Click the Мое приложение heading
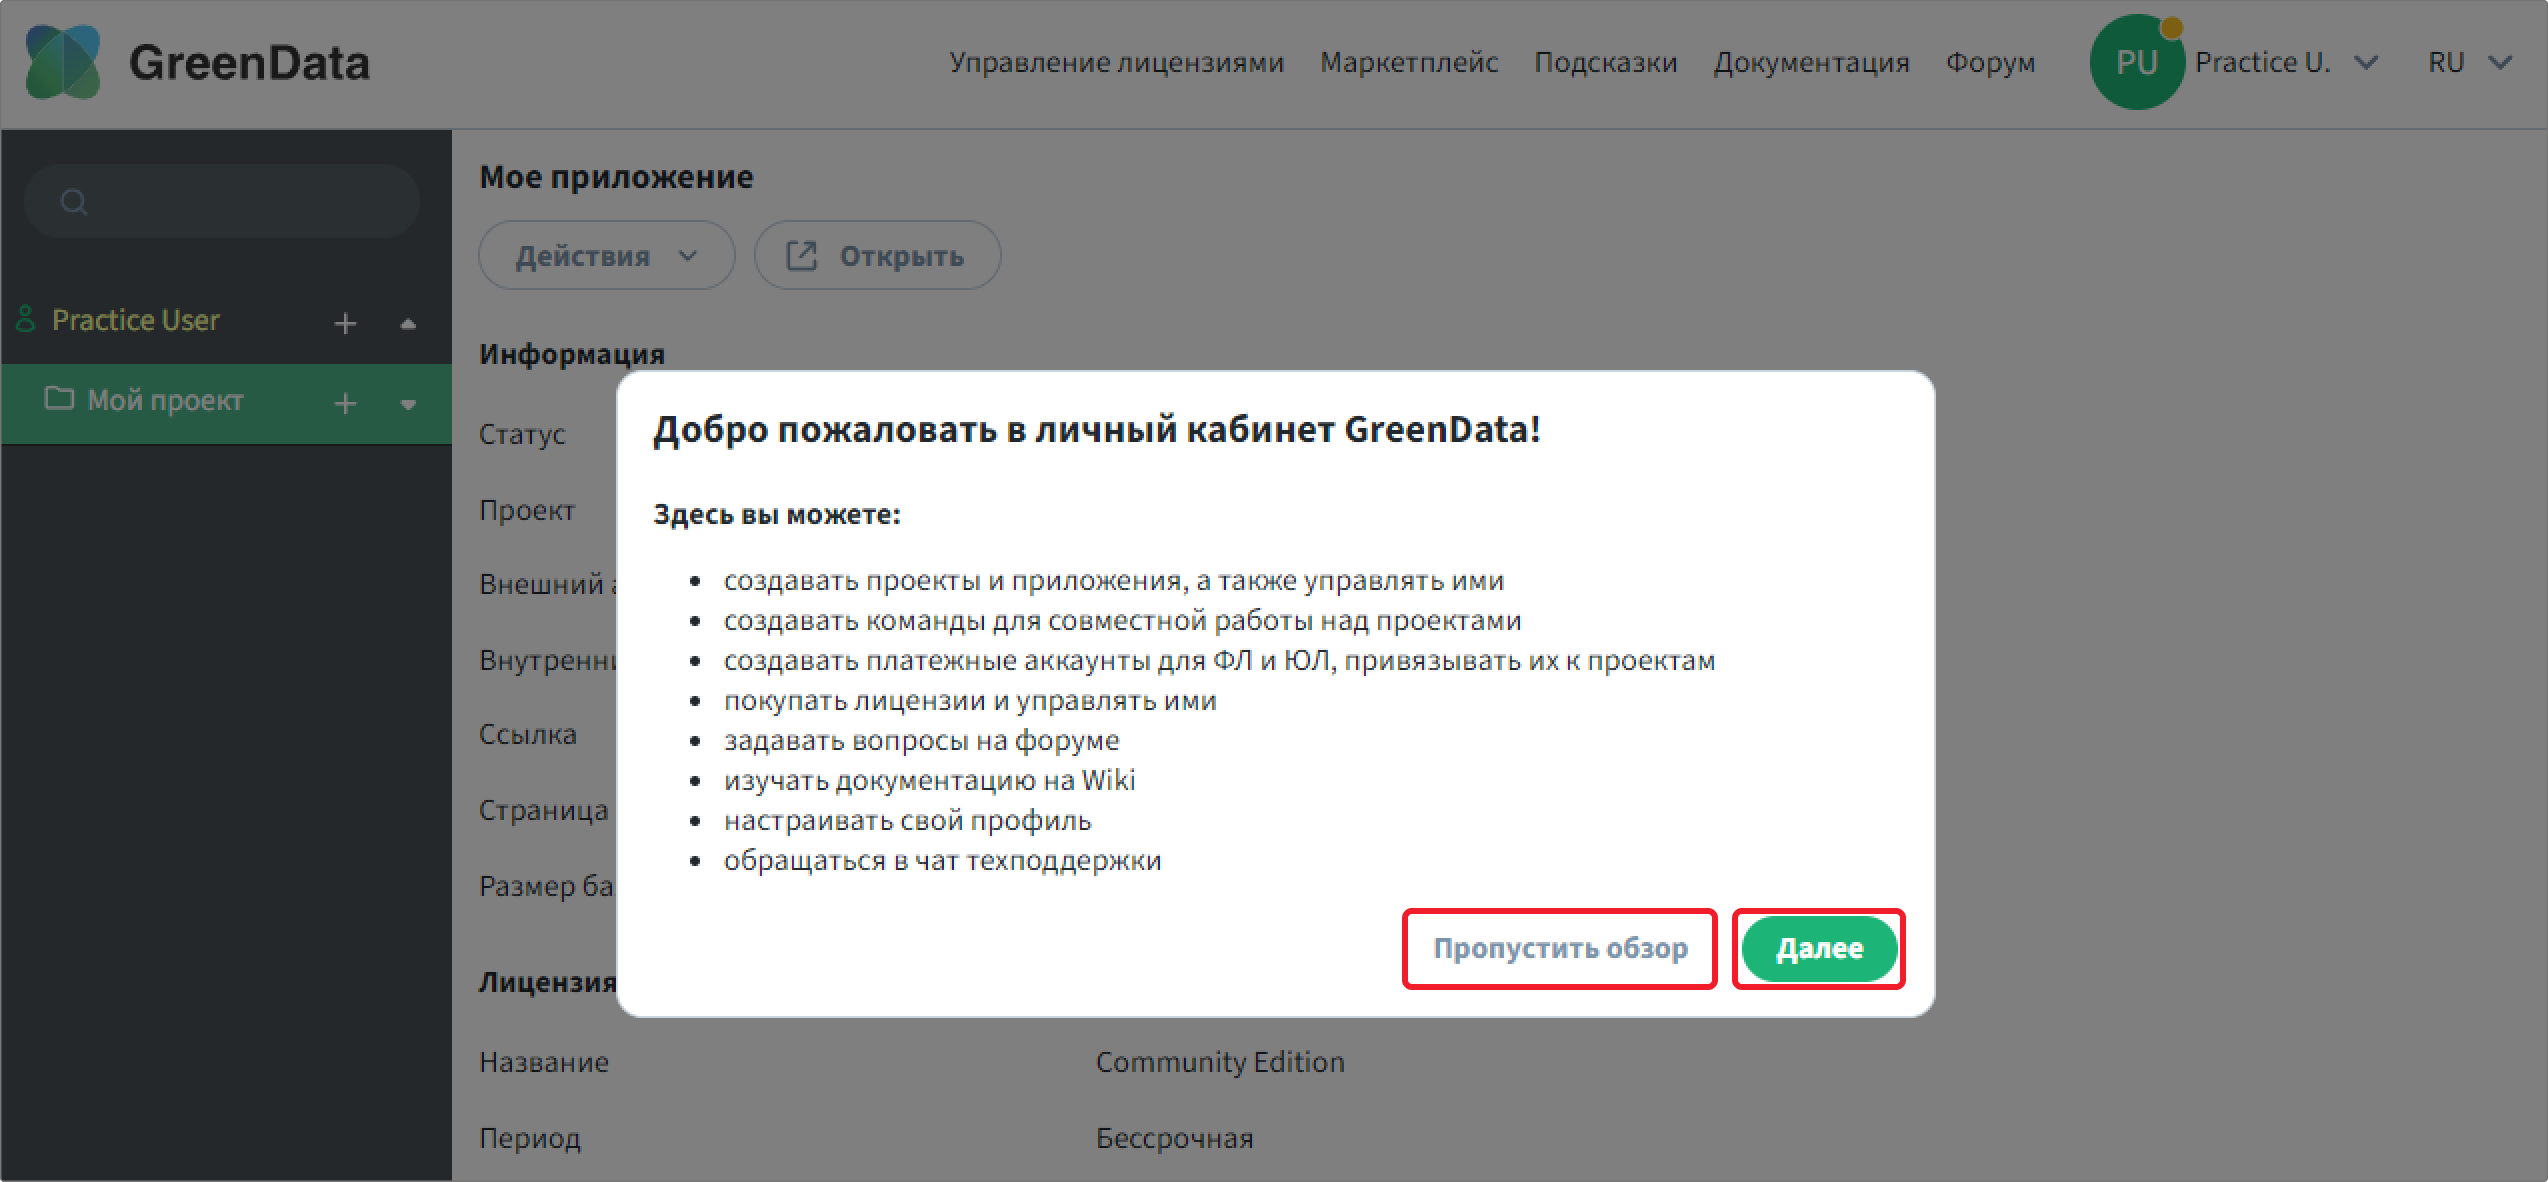Image resolution: width=2548 pixels, height=1182 pixels. point(616,177)
